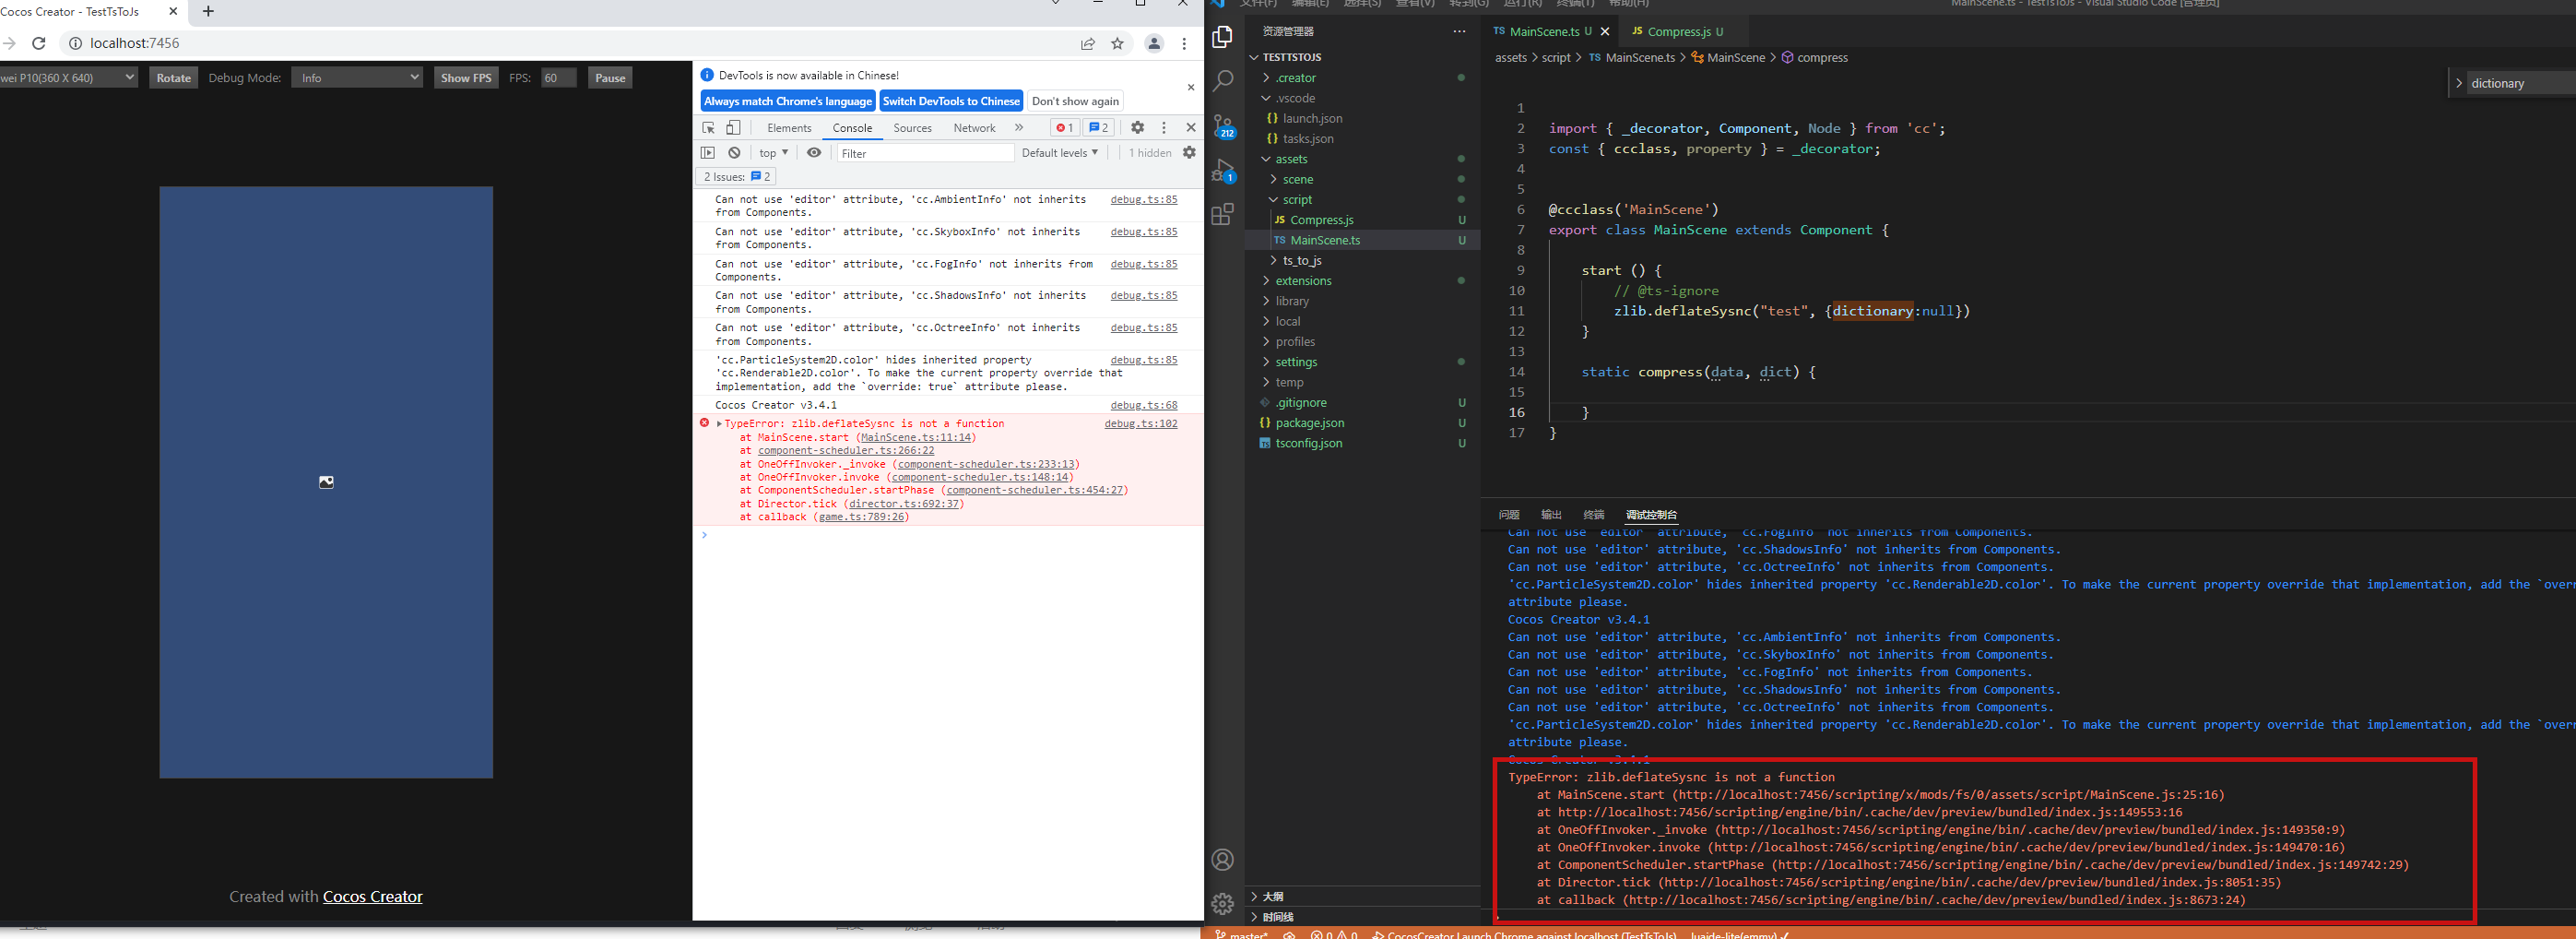Image resolution: width=2576 pixels, height=939 pixels.
Task: Reload the localhost page
Action: [x=39, y=43]
